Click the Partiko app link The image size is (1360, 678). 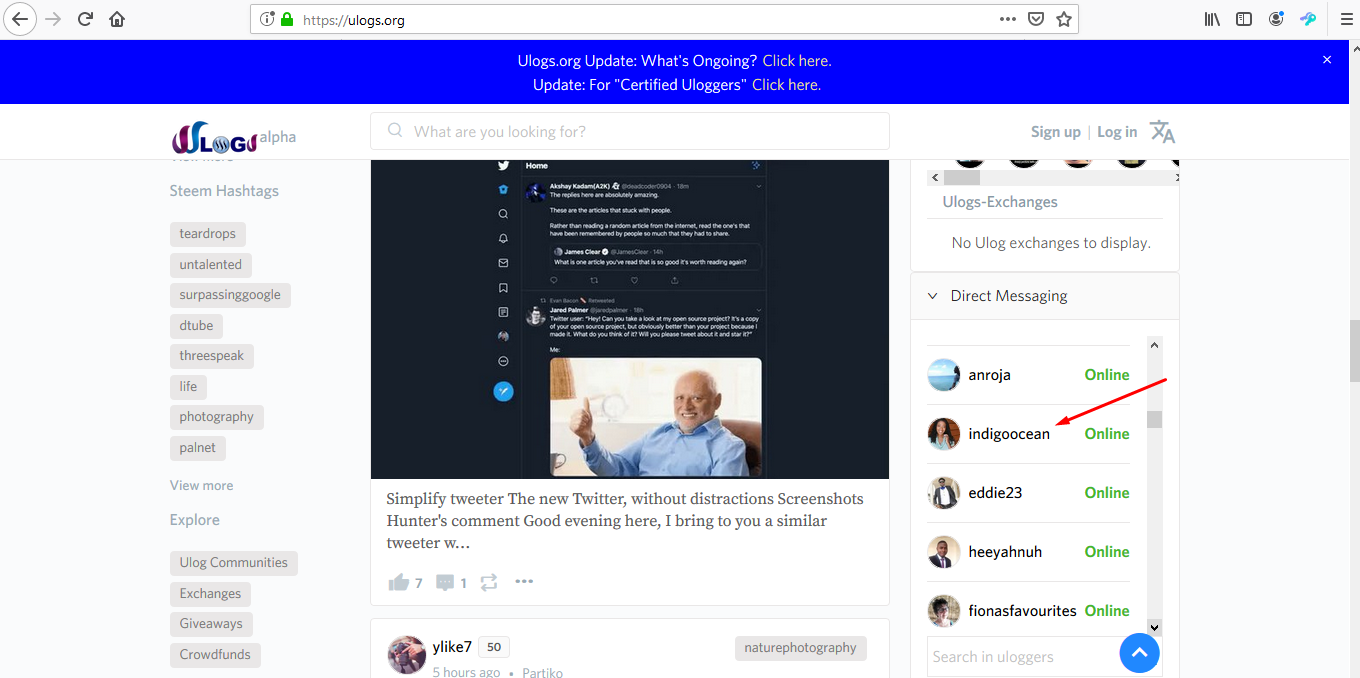click(x=542, y=672)
